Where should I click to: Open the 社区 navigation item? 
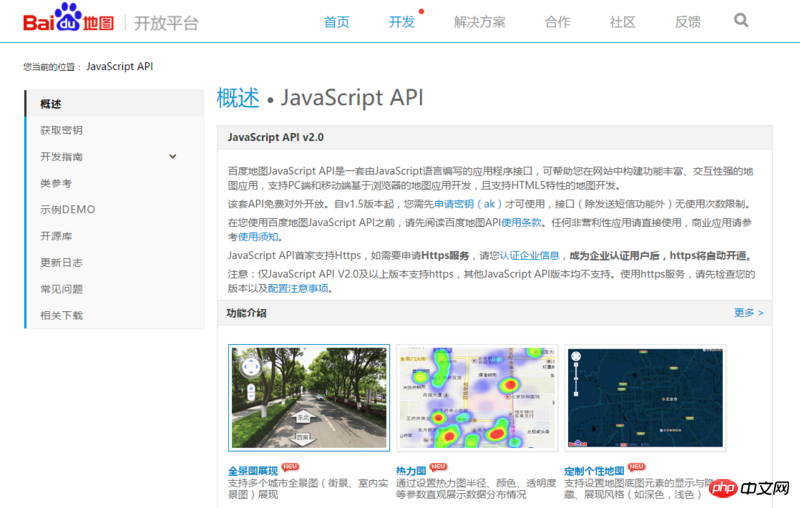click(622, 22)
